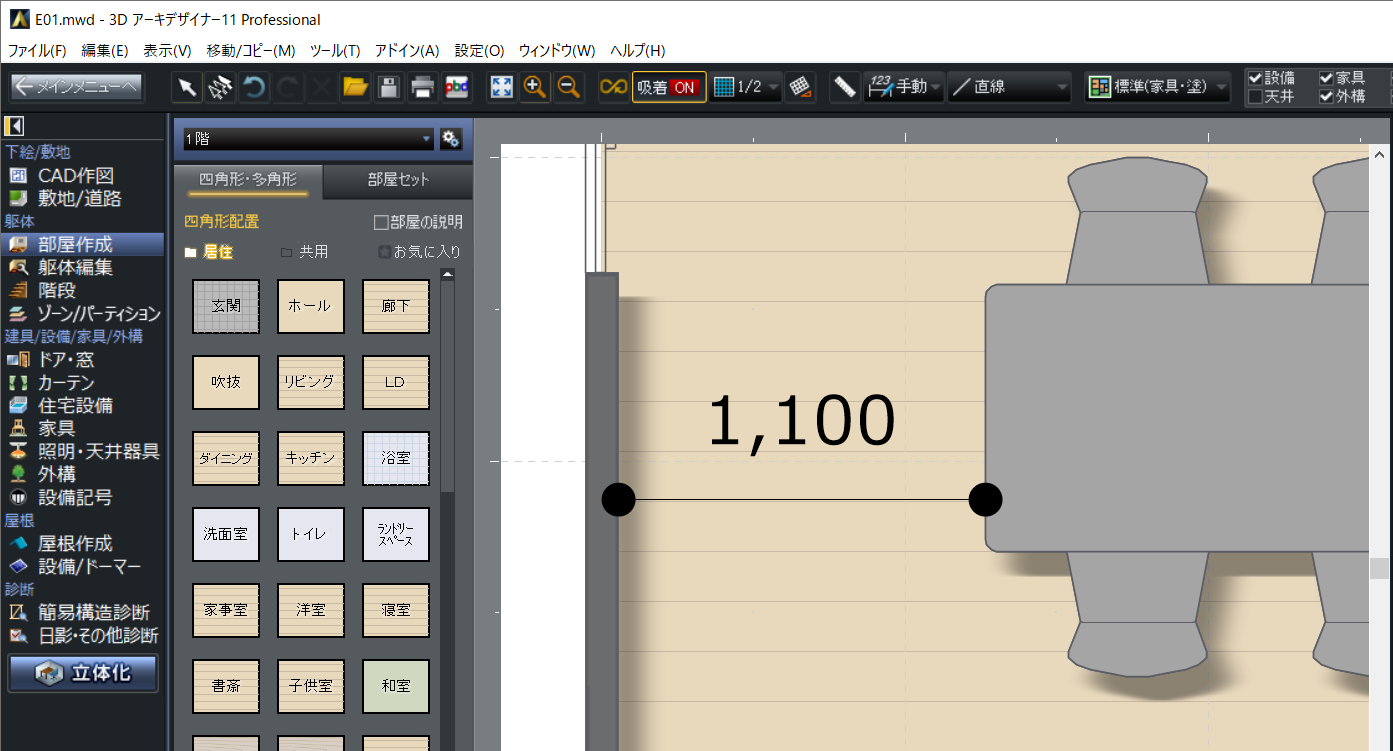
Task: Uncheck the 設備 display checkbox
Action: tap(1255, 78)
